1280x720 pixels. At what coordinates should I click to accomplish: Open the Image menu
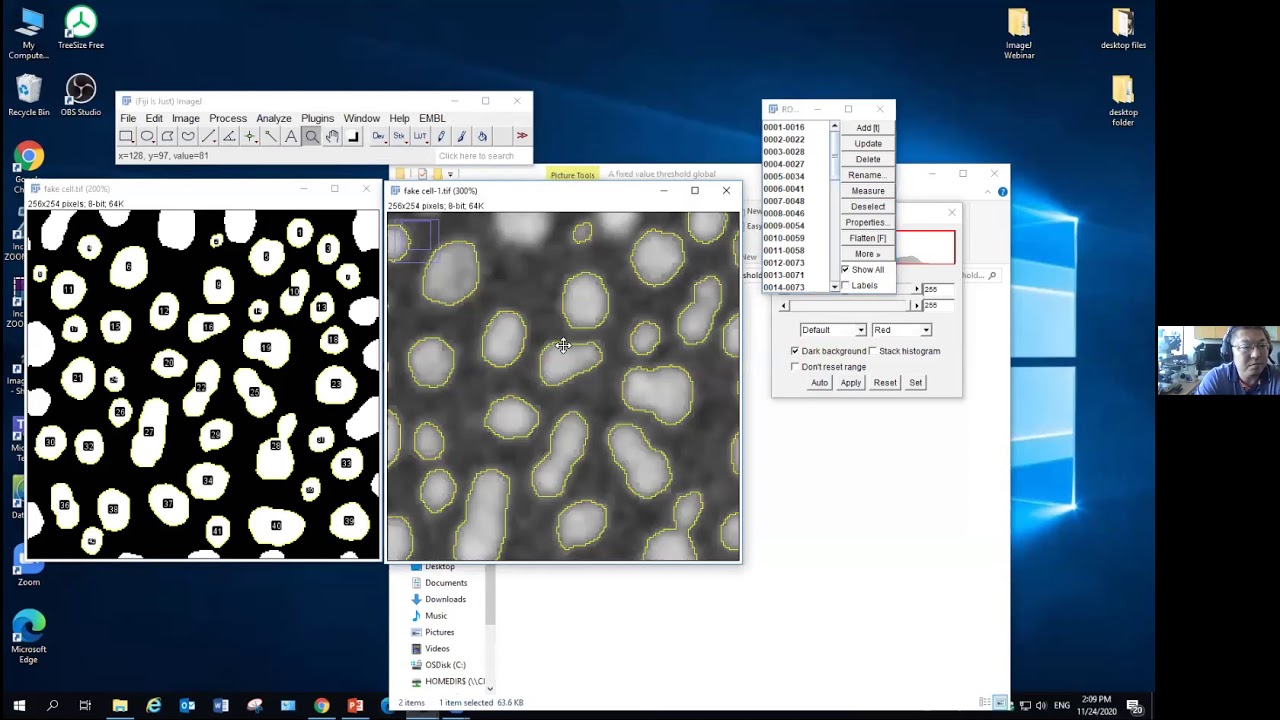pyautogui.click(x=186, y=118)
